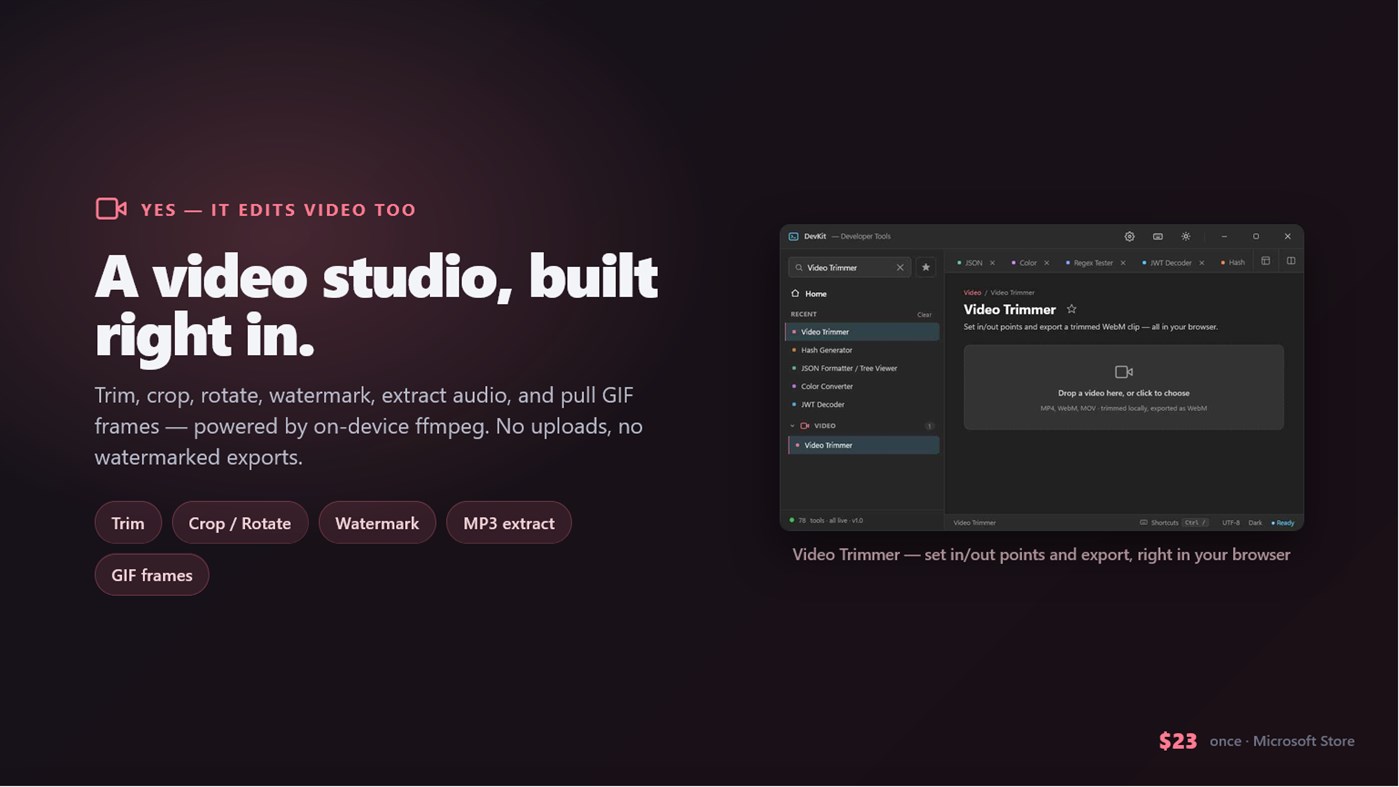Click the MP3 extract feature pill
This screenshot has width=1399, height=787.
[509, 523]
